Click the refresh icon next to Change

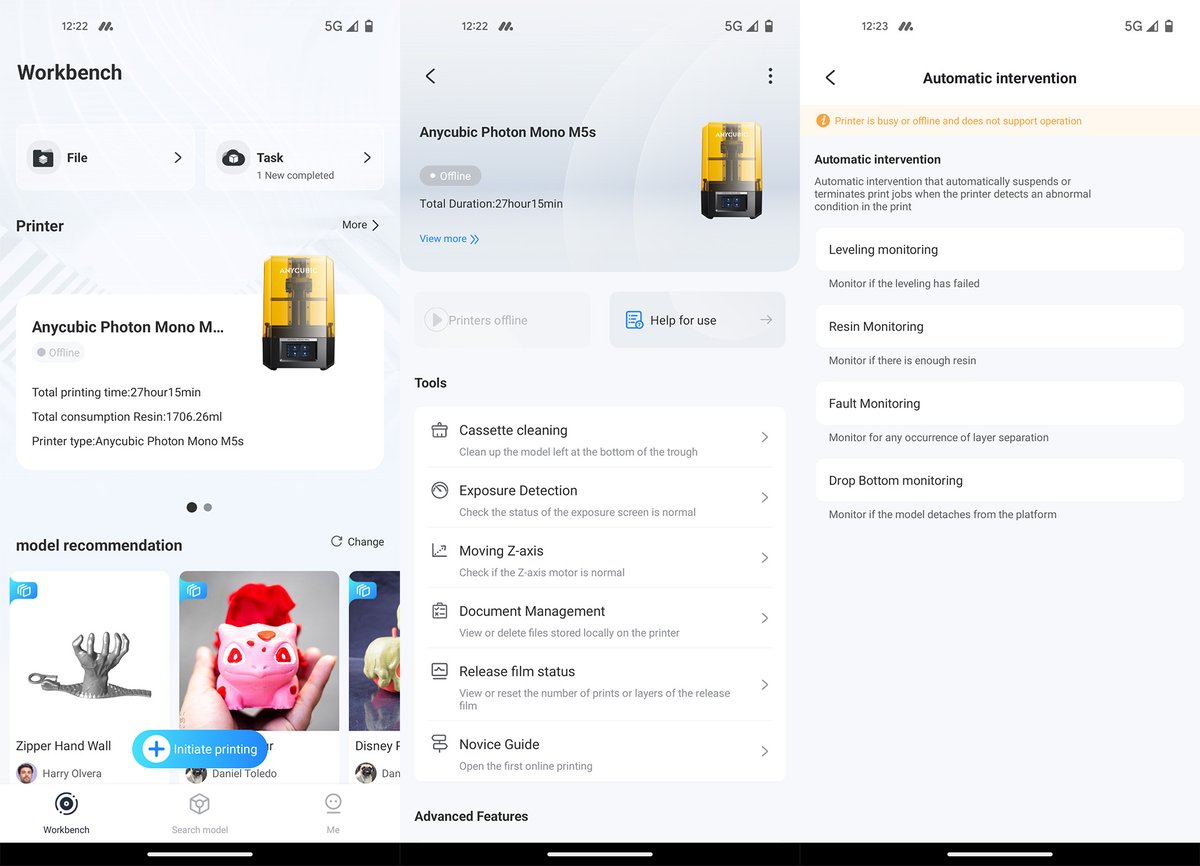pos(337,541)
